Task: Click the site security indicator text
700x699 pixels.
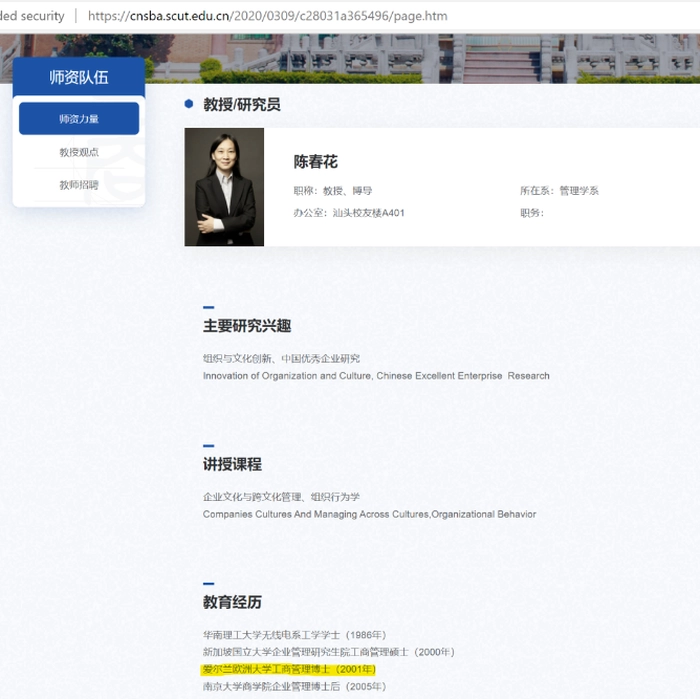Action: click(x=32, y=16)
